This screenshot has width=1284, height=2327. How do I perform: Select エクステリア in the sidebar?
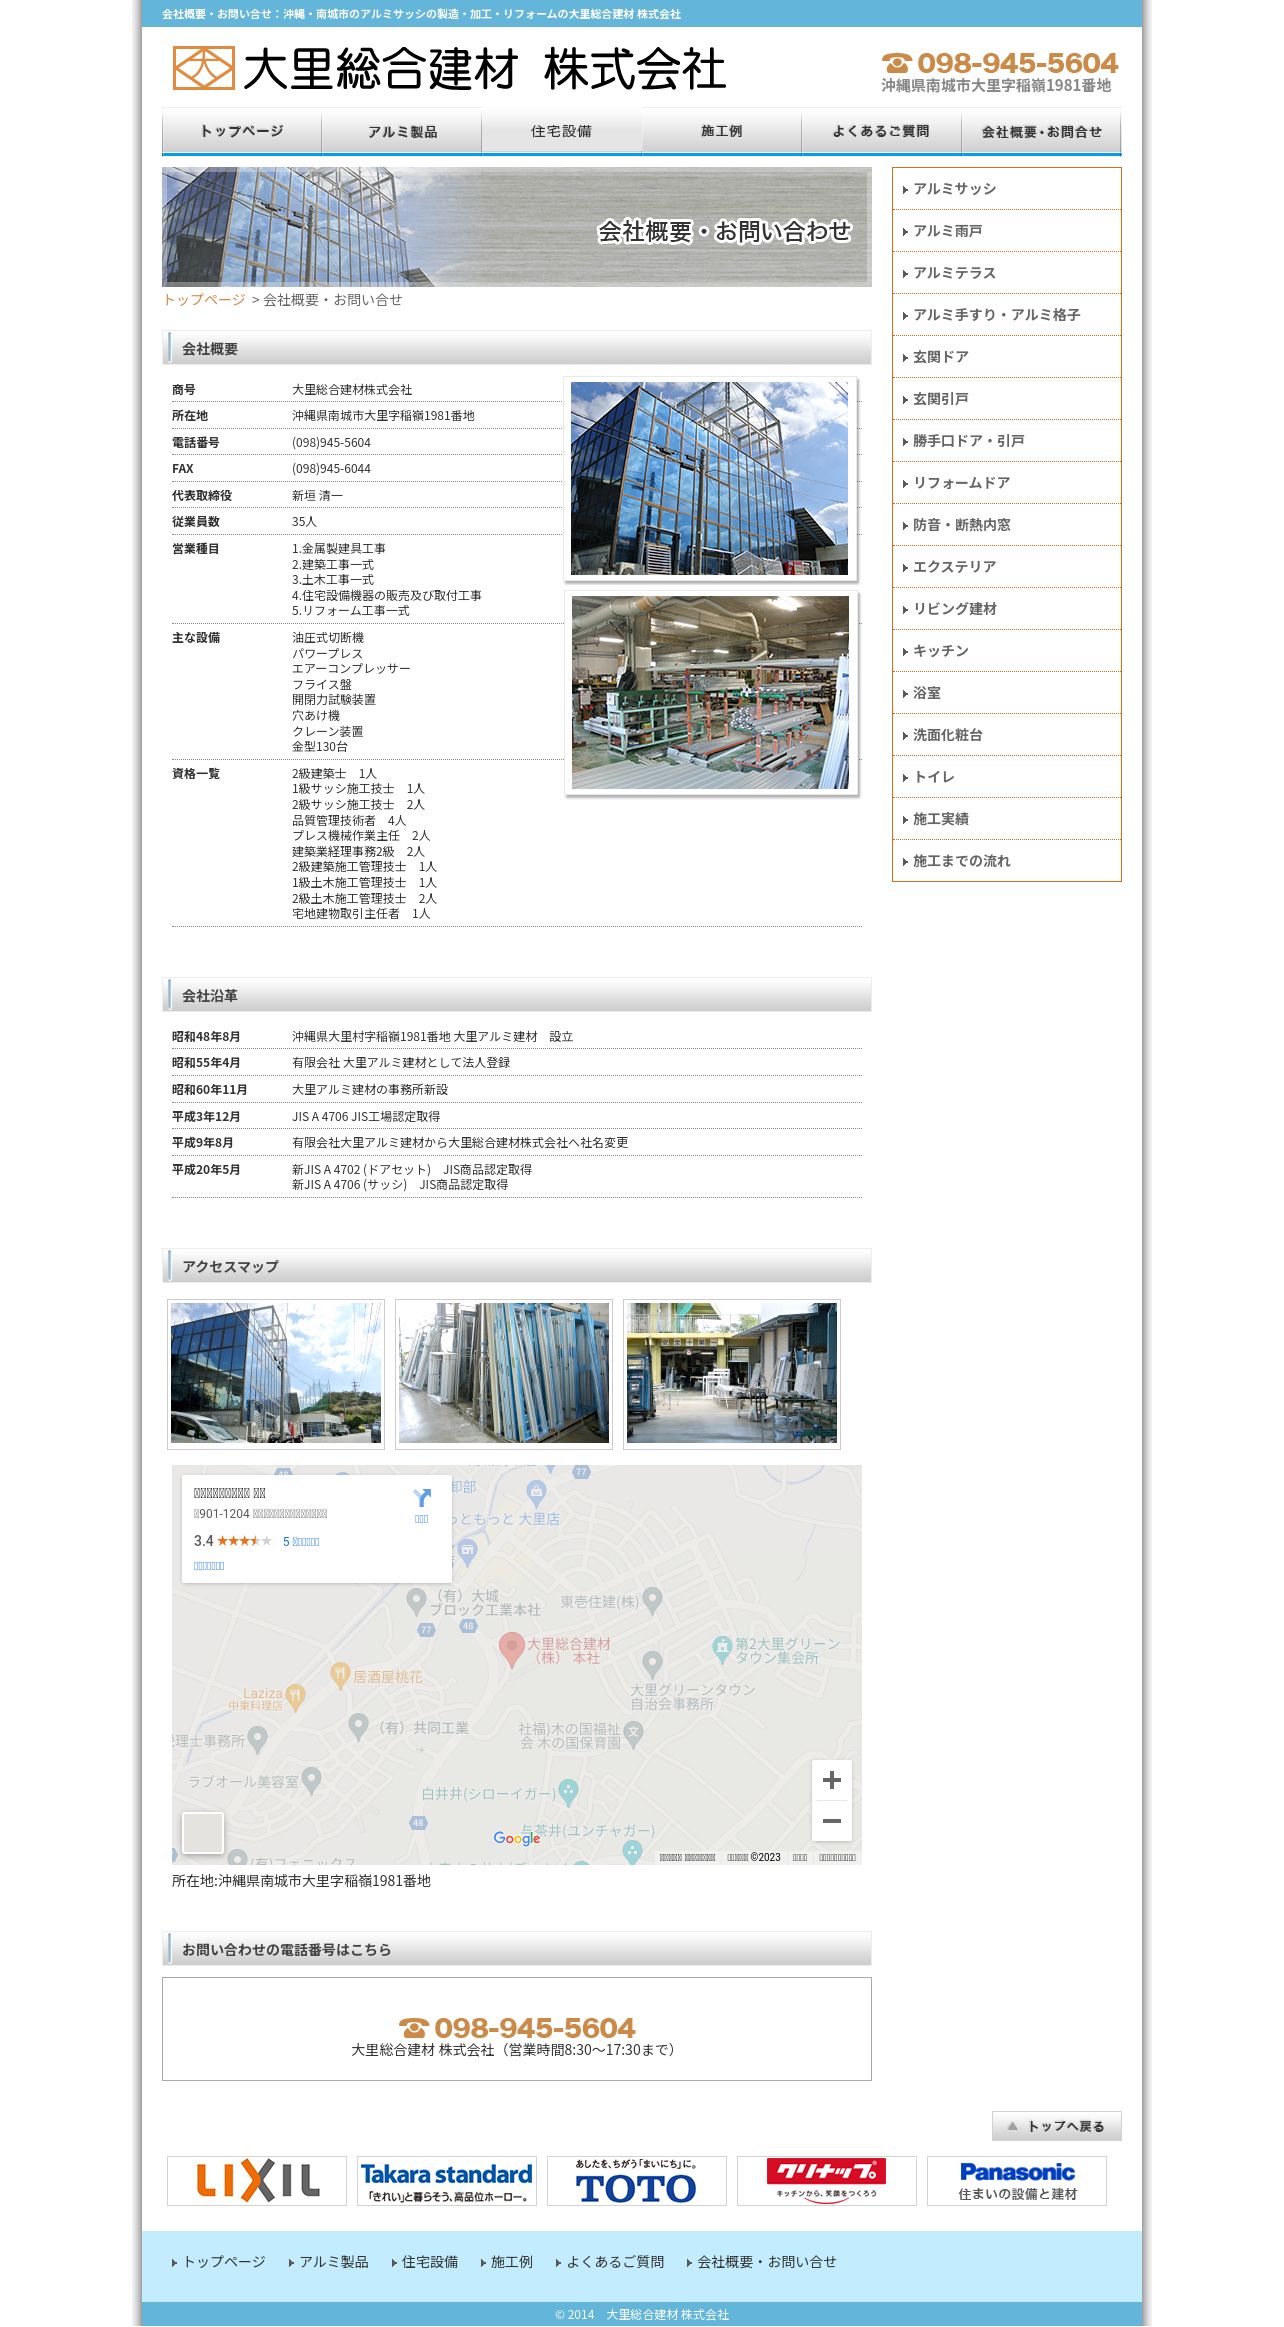[x=1007, y=567]
